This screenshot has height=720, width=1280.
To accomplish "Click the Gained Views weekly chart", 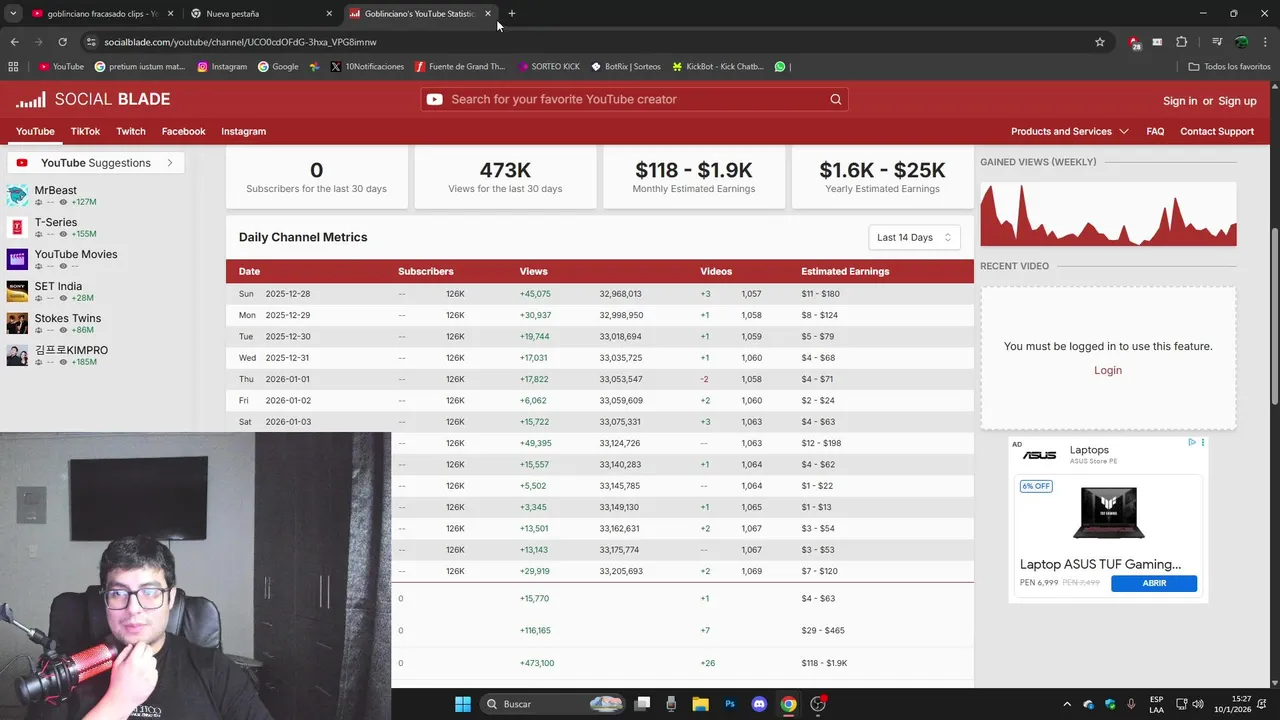I will pos(1108,214).
